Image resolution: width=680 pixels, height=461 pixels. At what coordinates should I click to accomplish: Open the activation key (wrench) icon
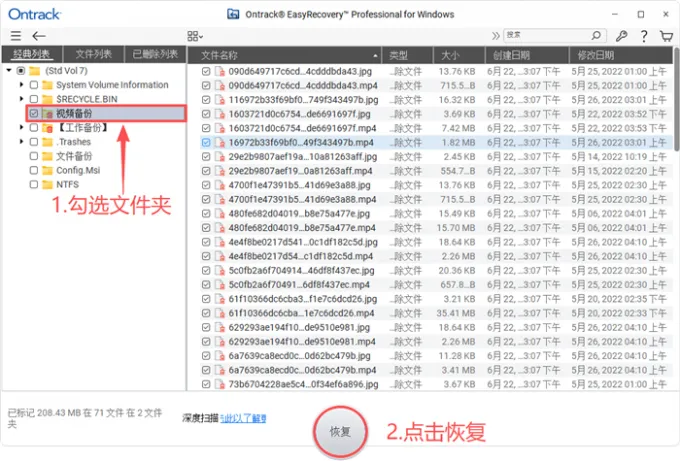[621, 36]
